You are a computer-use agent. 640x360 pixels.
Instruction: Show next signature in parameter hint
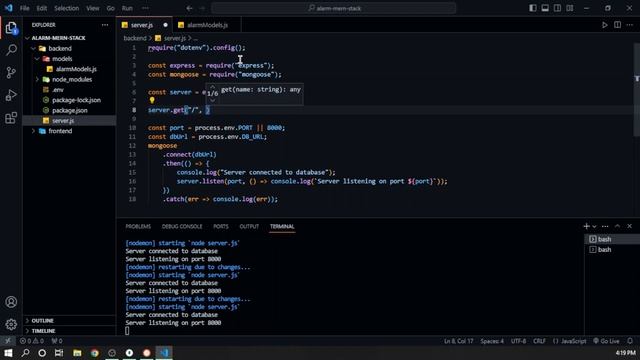click(x=212, y=100)
